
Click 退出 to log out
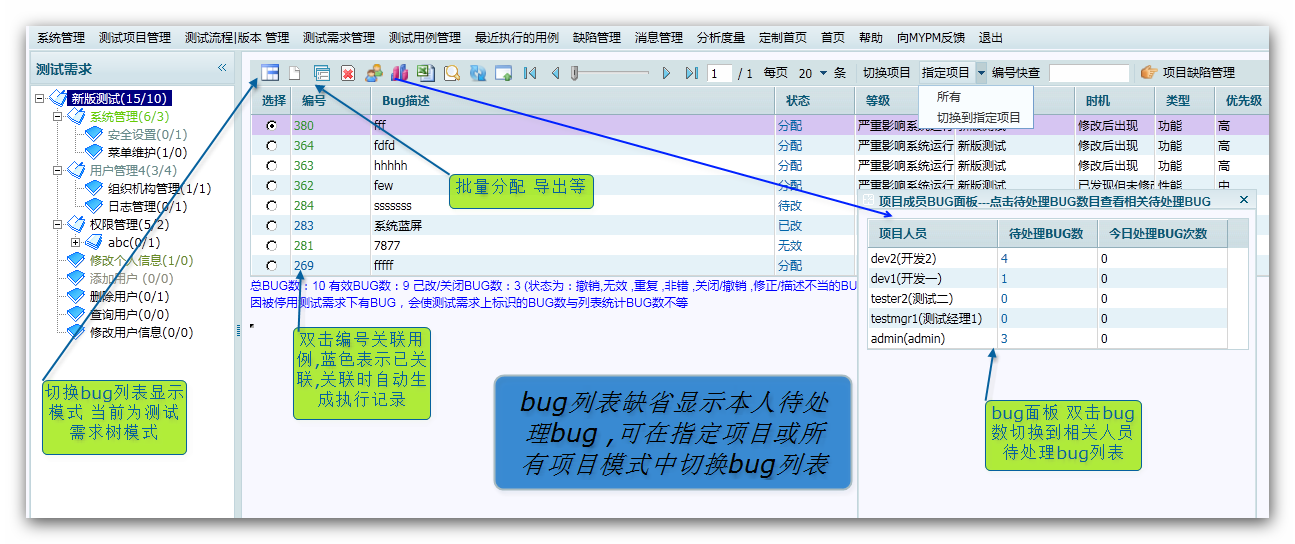tap(991, 38)
